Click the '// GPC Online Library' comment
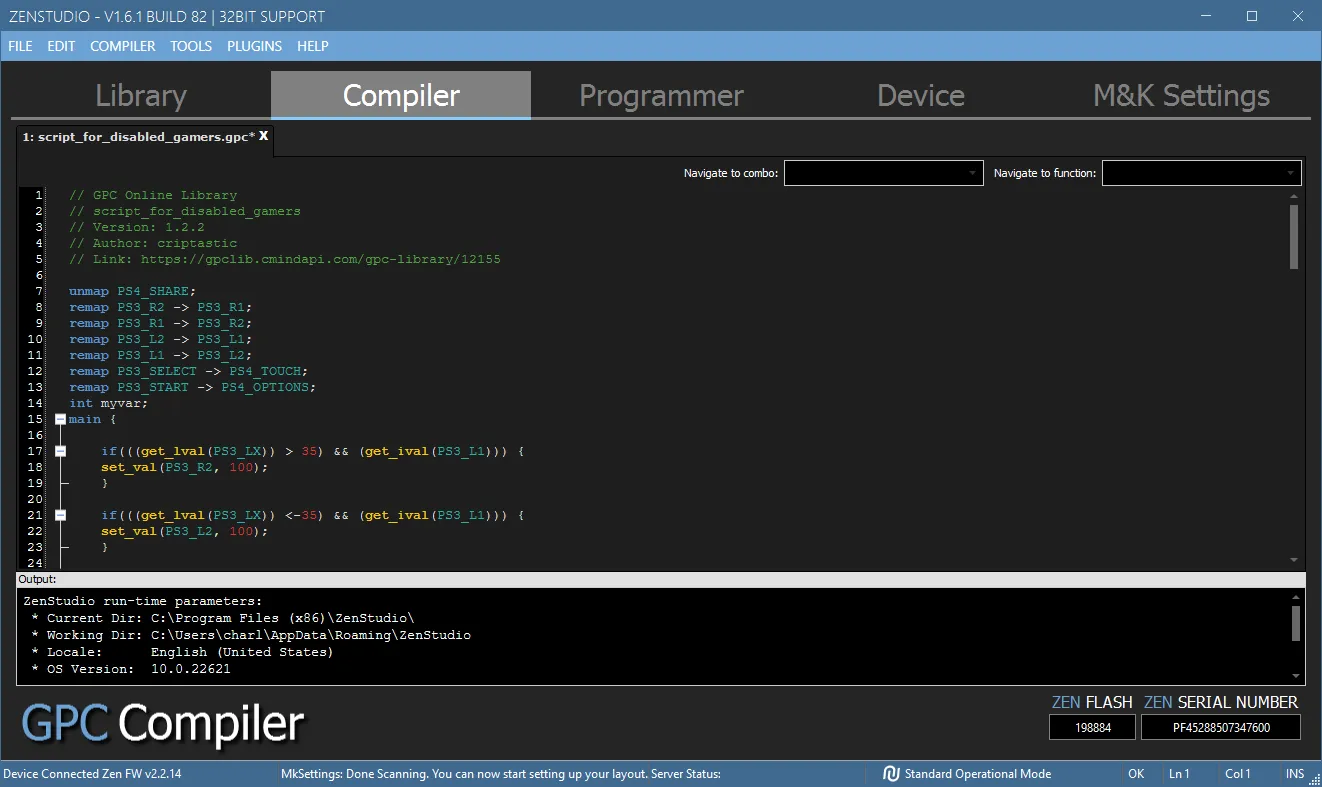 pyautogui.click(x=153, y=195)
